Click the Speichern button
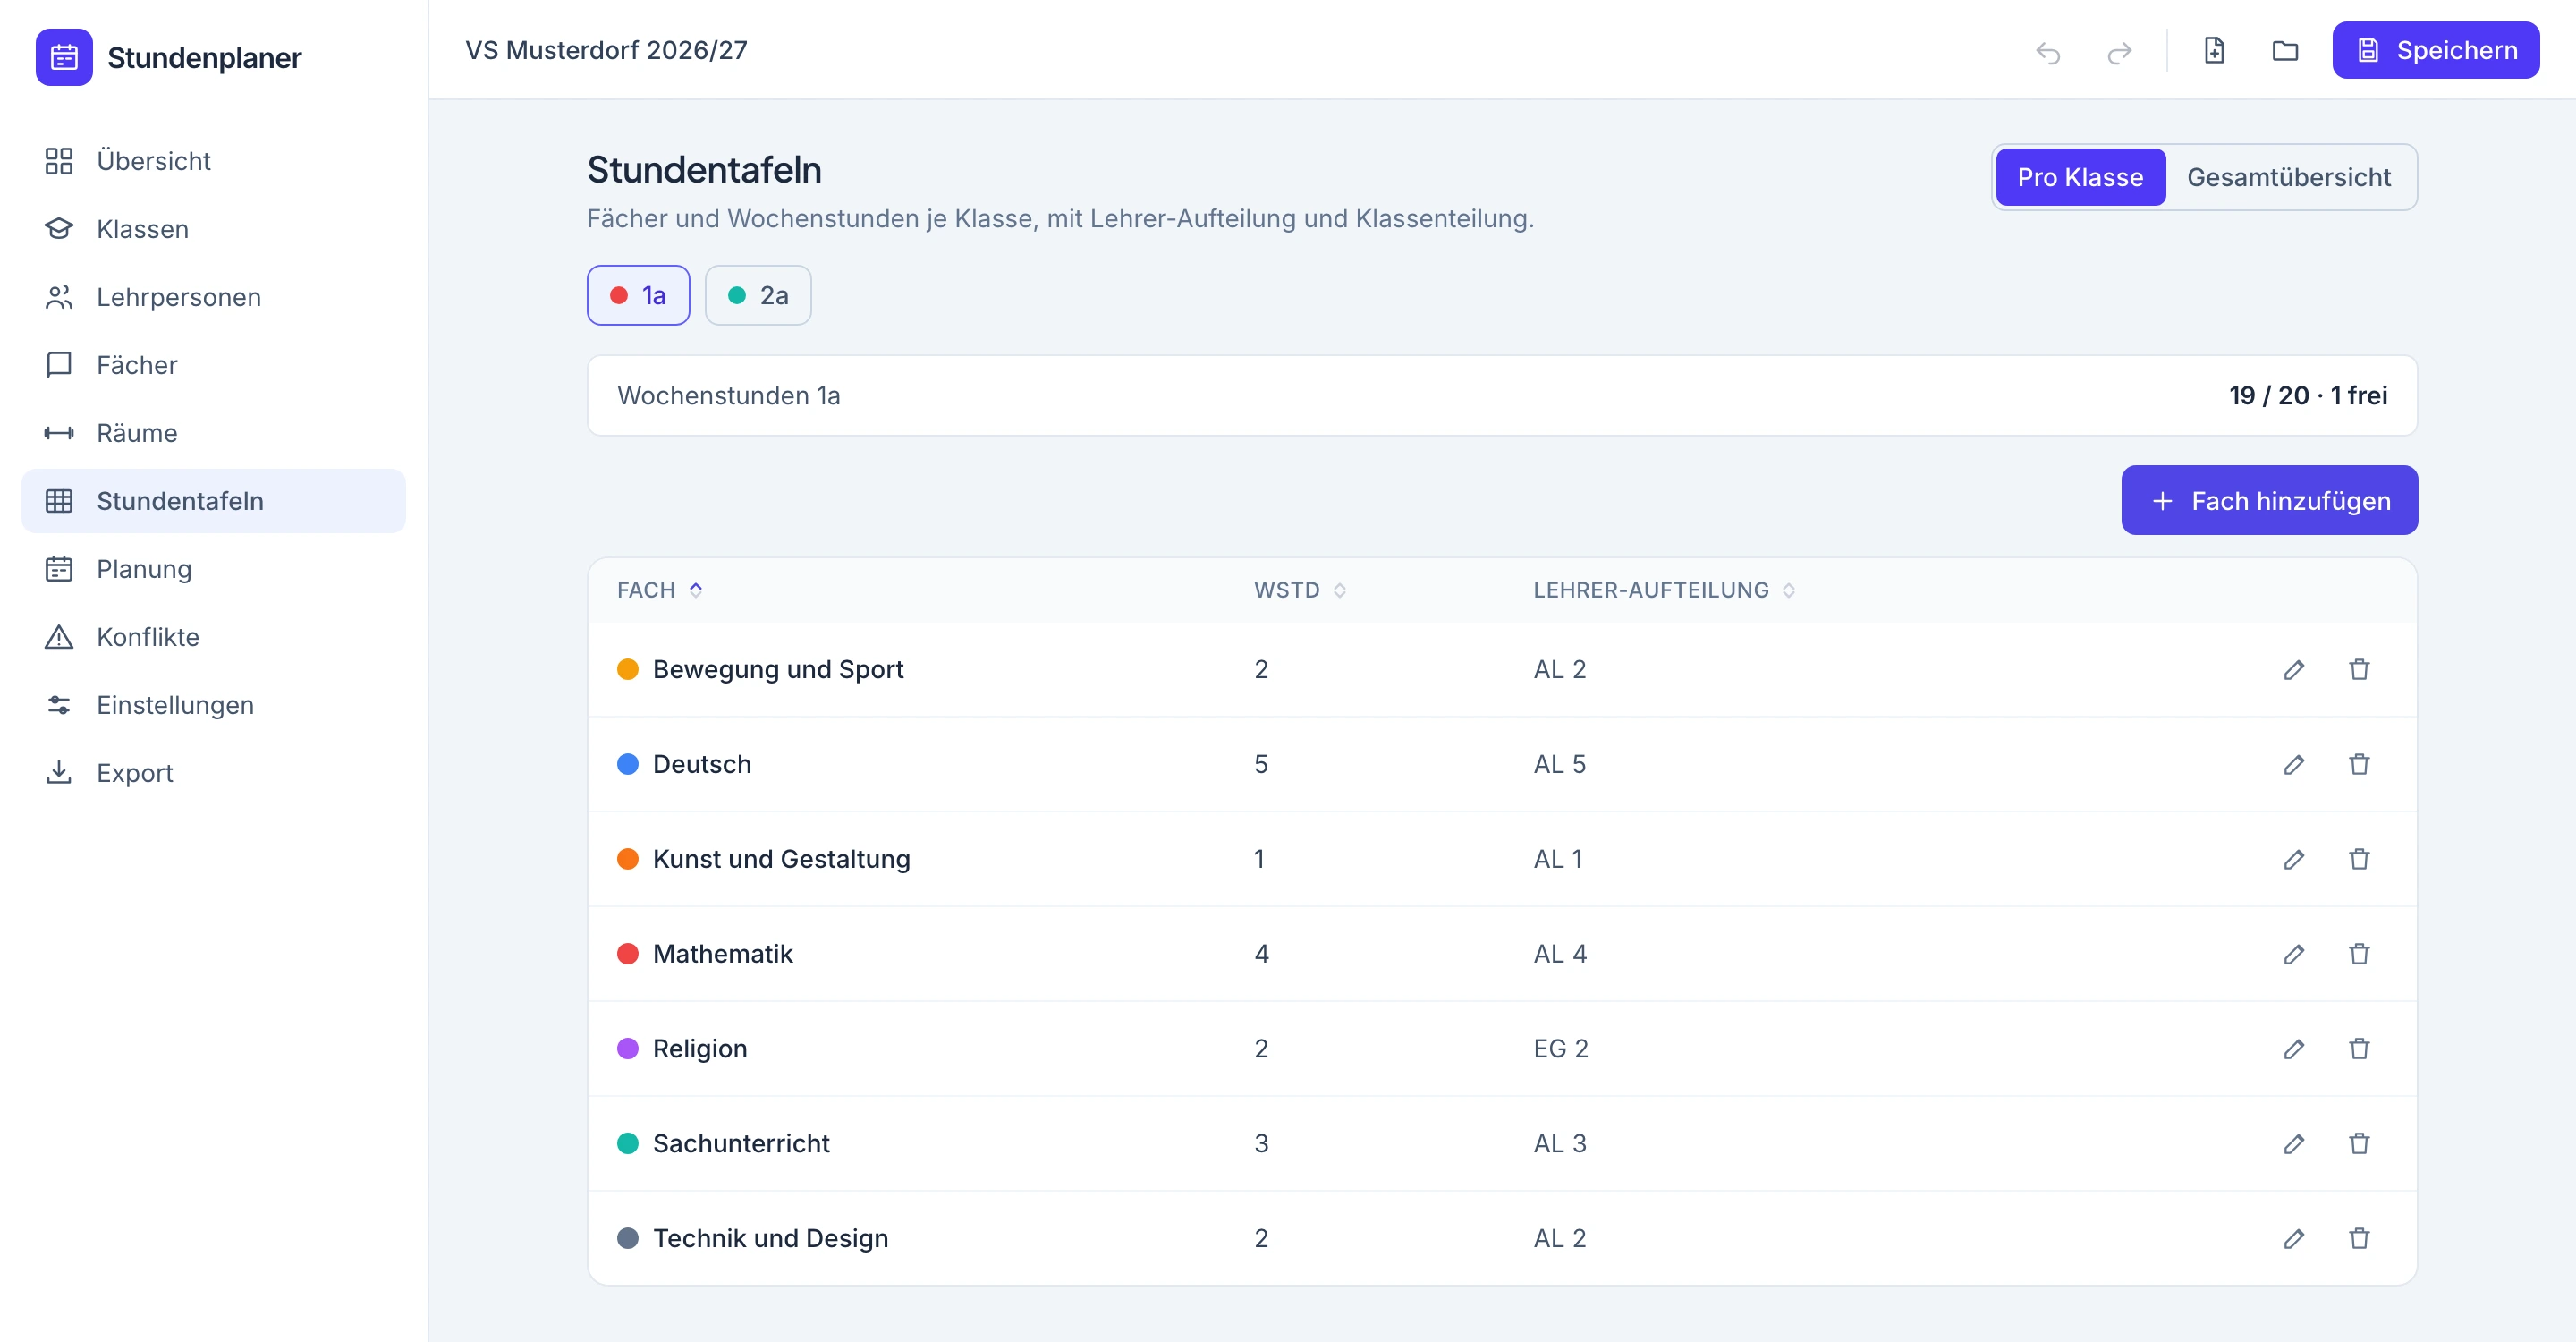This screenshot has height=1342, width=2576. pos(2436,50)
